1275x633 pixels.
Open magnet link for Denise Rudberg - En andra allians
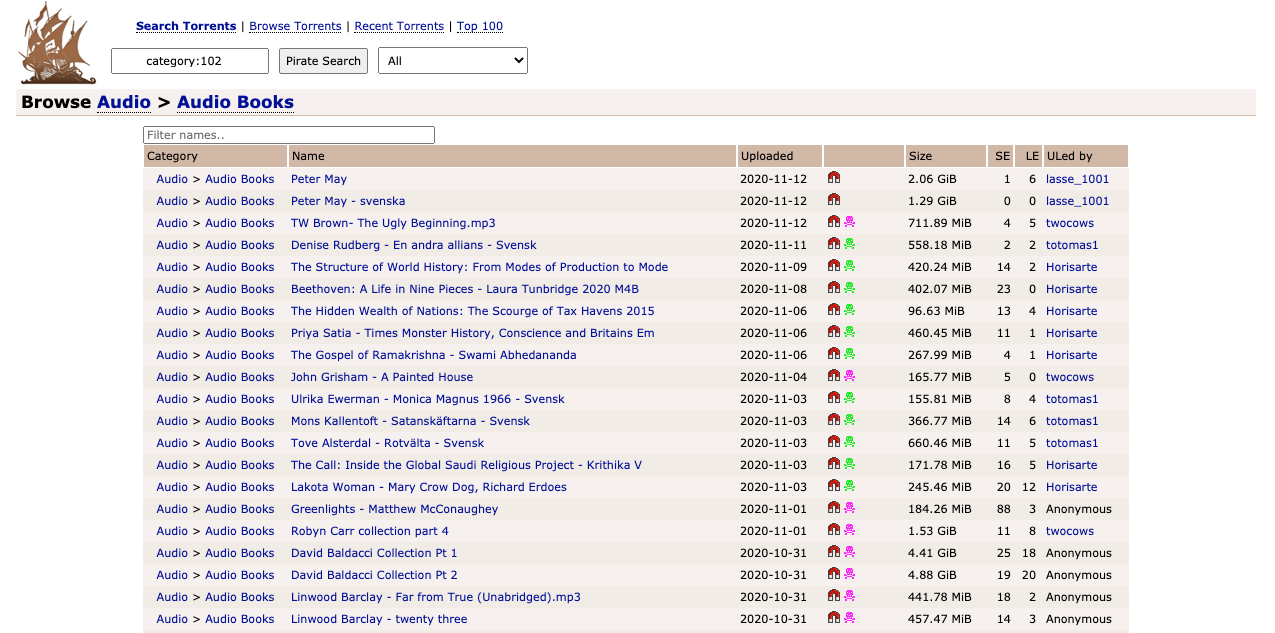pyautogui.click(x=834, y=244)
